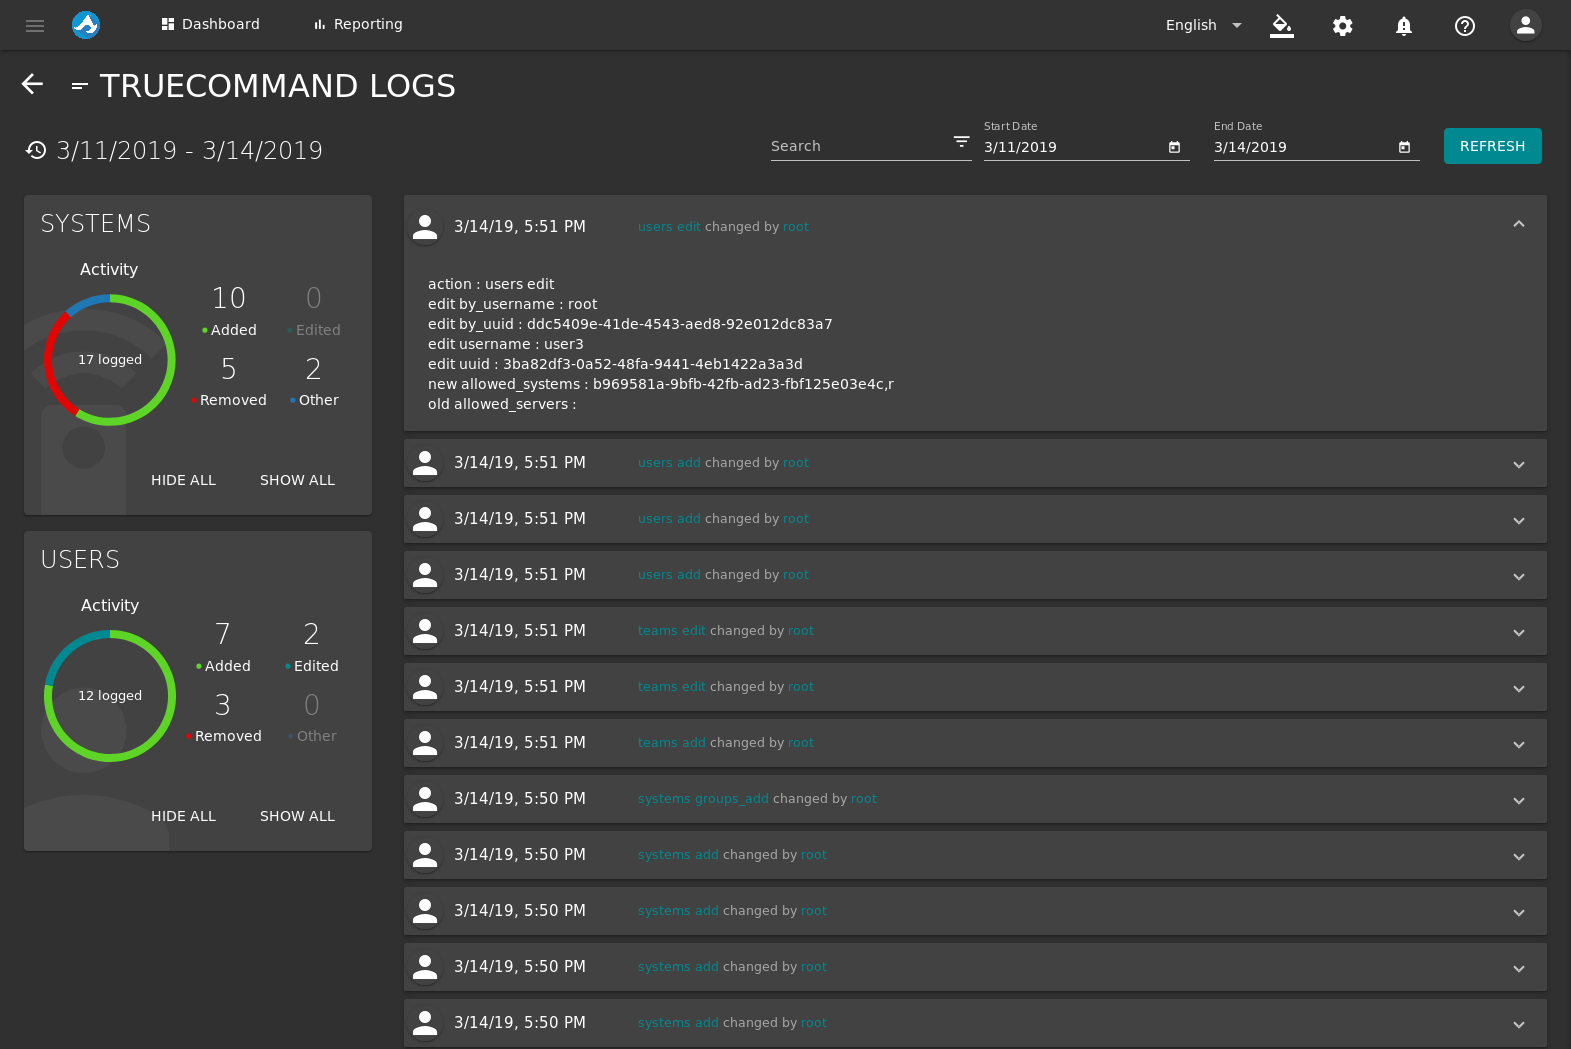Viewport: 1571px width, 1049px height.
Task: Expand the second users add log entry
Action: 1519,520
